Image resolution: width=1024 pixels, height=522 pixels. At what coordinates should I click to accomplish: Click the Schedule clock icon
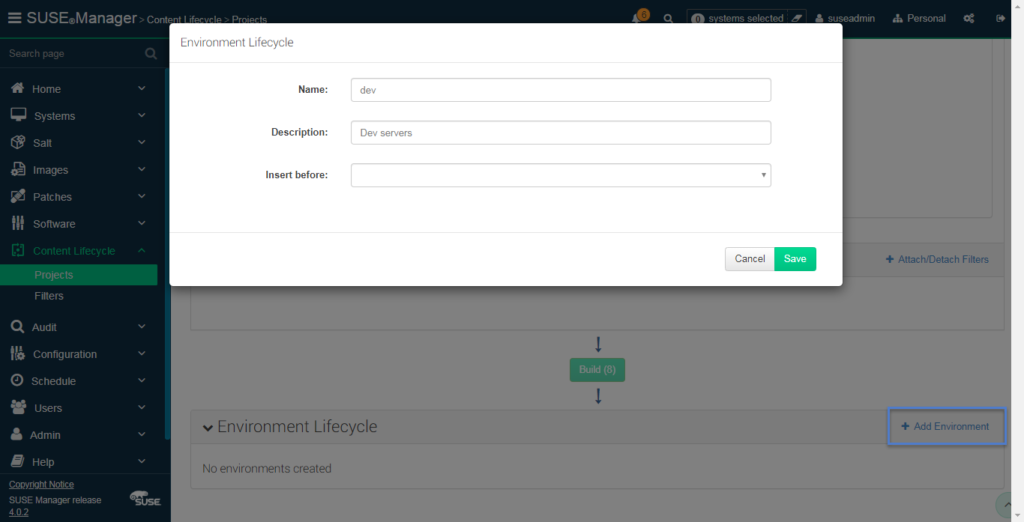17,380
